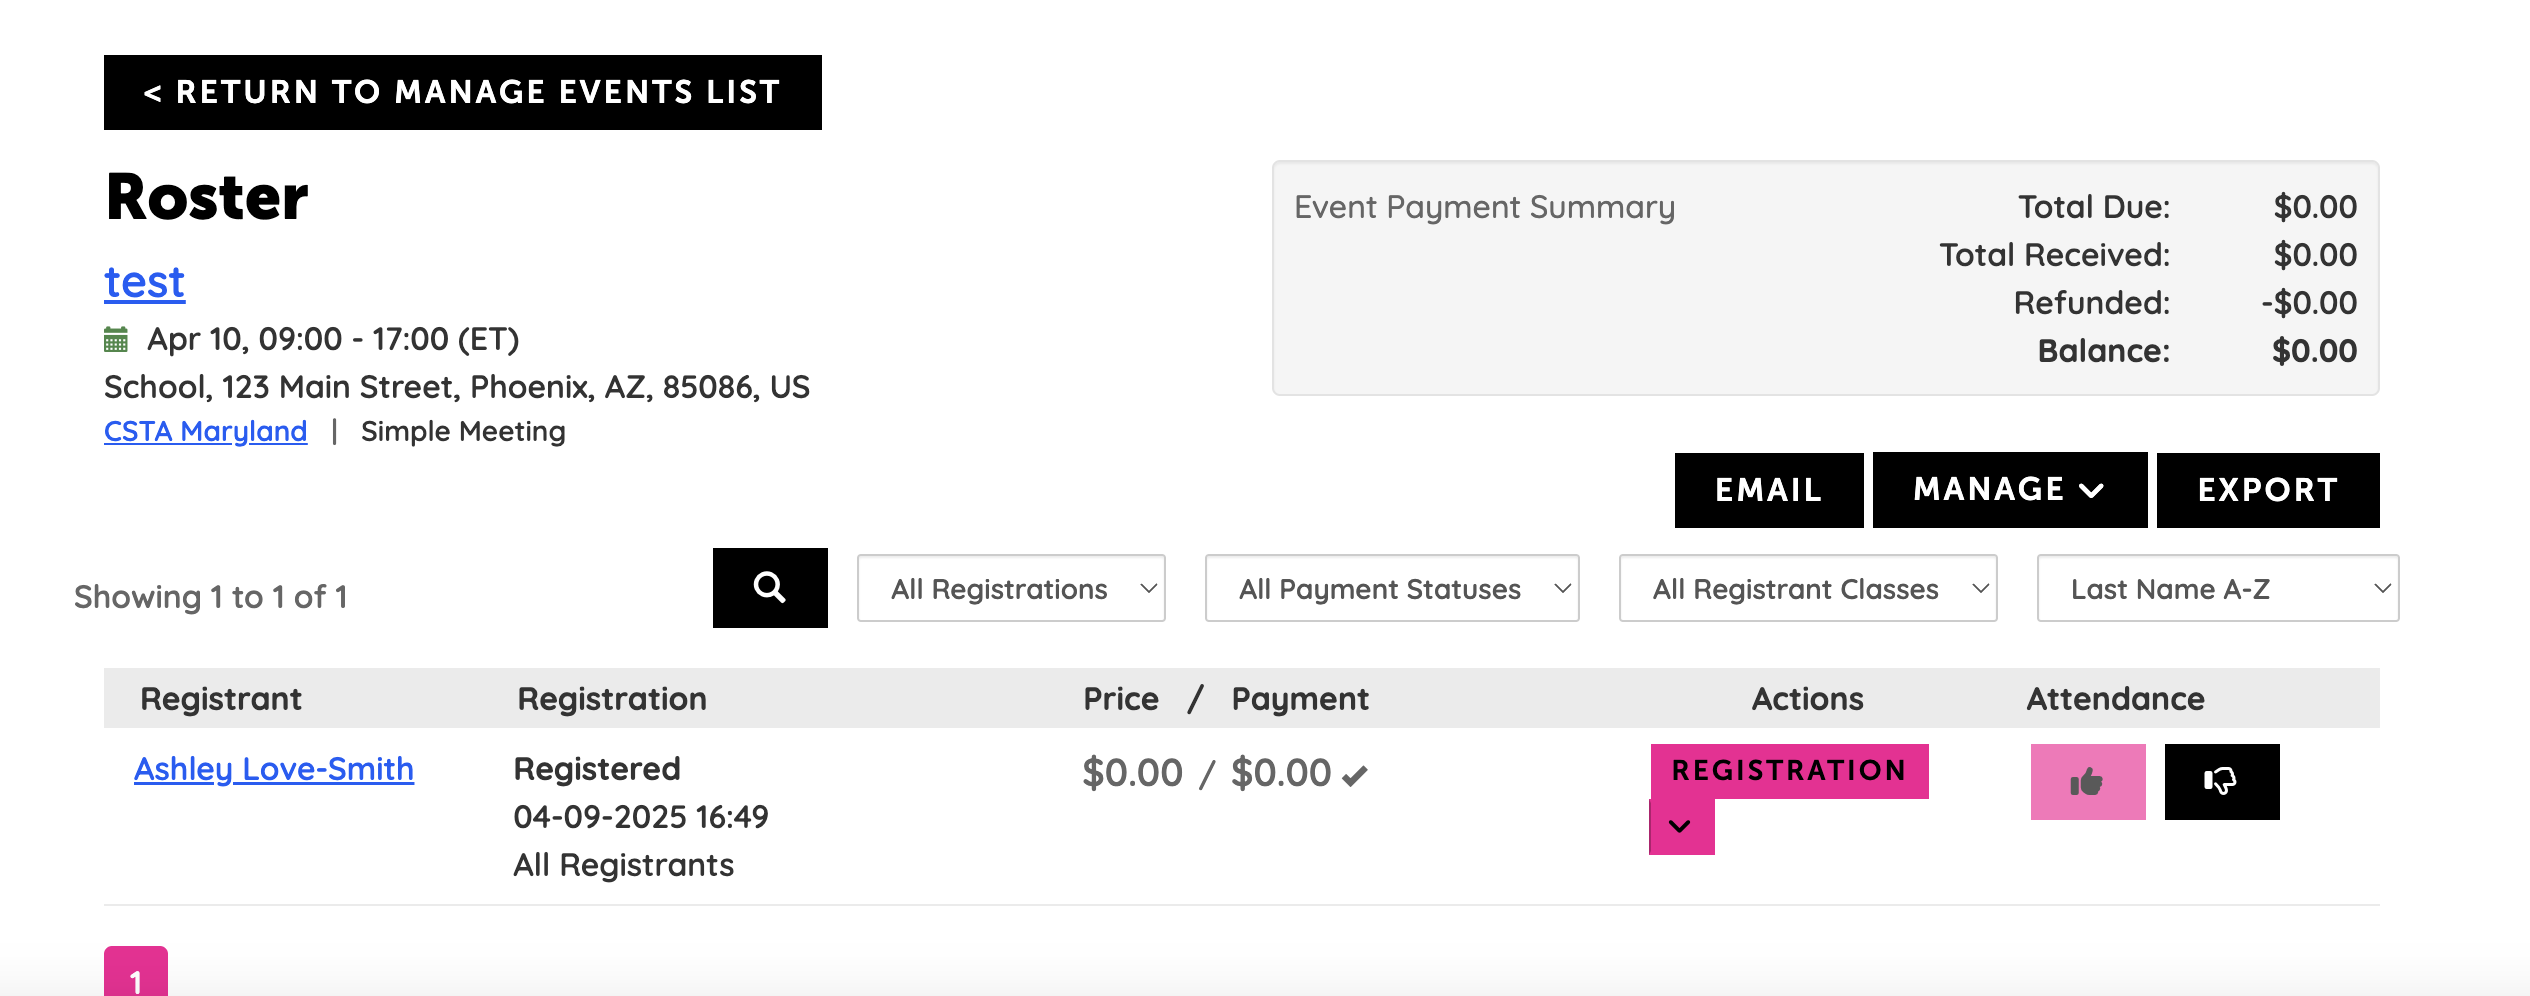Open Ashley Love-Smith registrant profile

click(x=274, y=769)
